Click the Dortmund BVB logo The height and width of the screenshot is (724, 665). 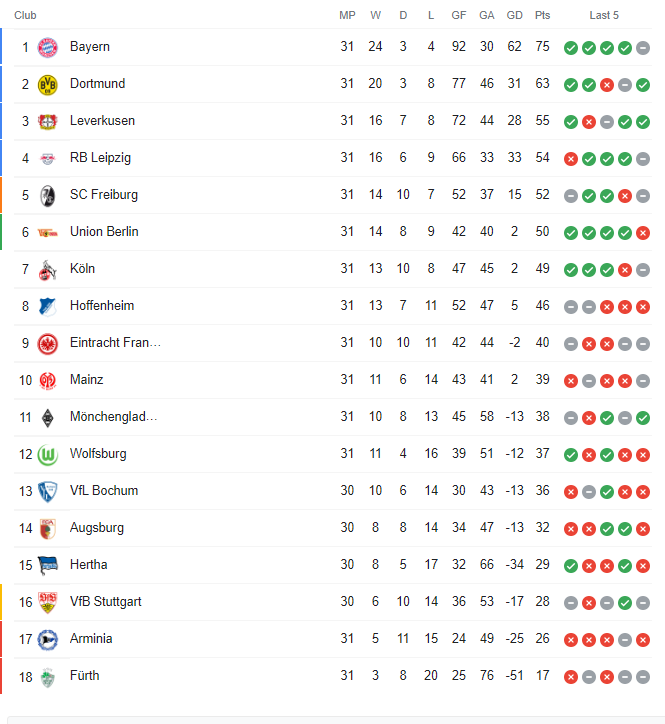[48, 84]
